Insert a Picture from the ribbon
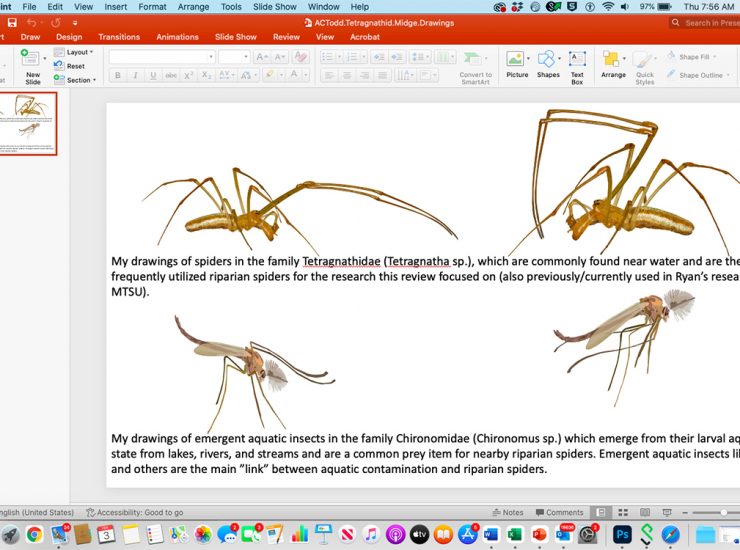740x550 pixels. pos(517,64)
